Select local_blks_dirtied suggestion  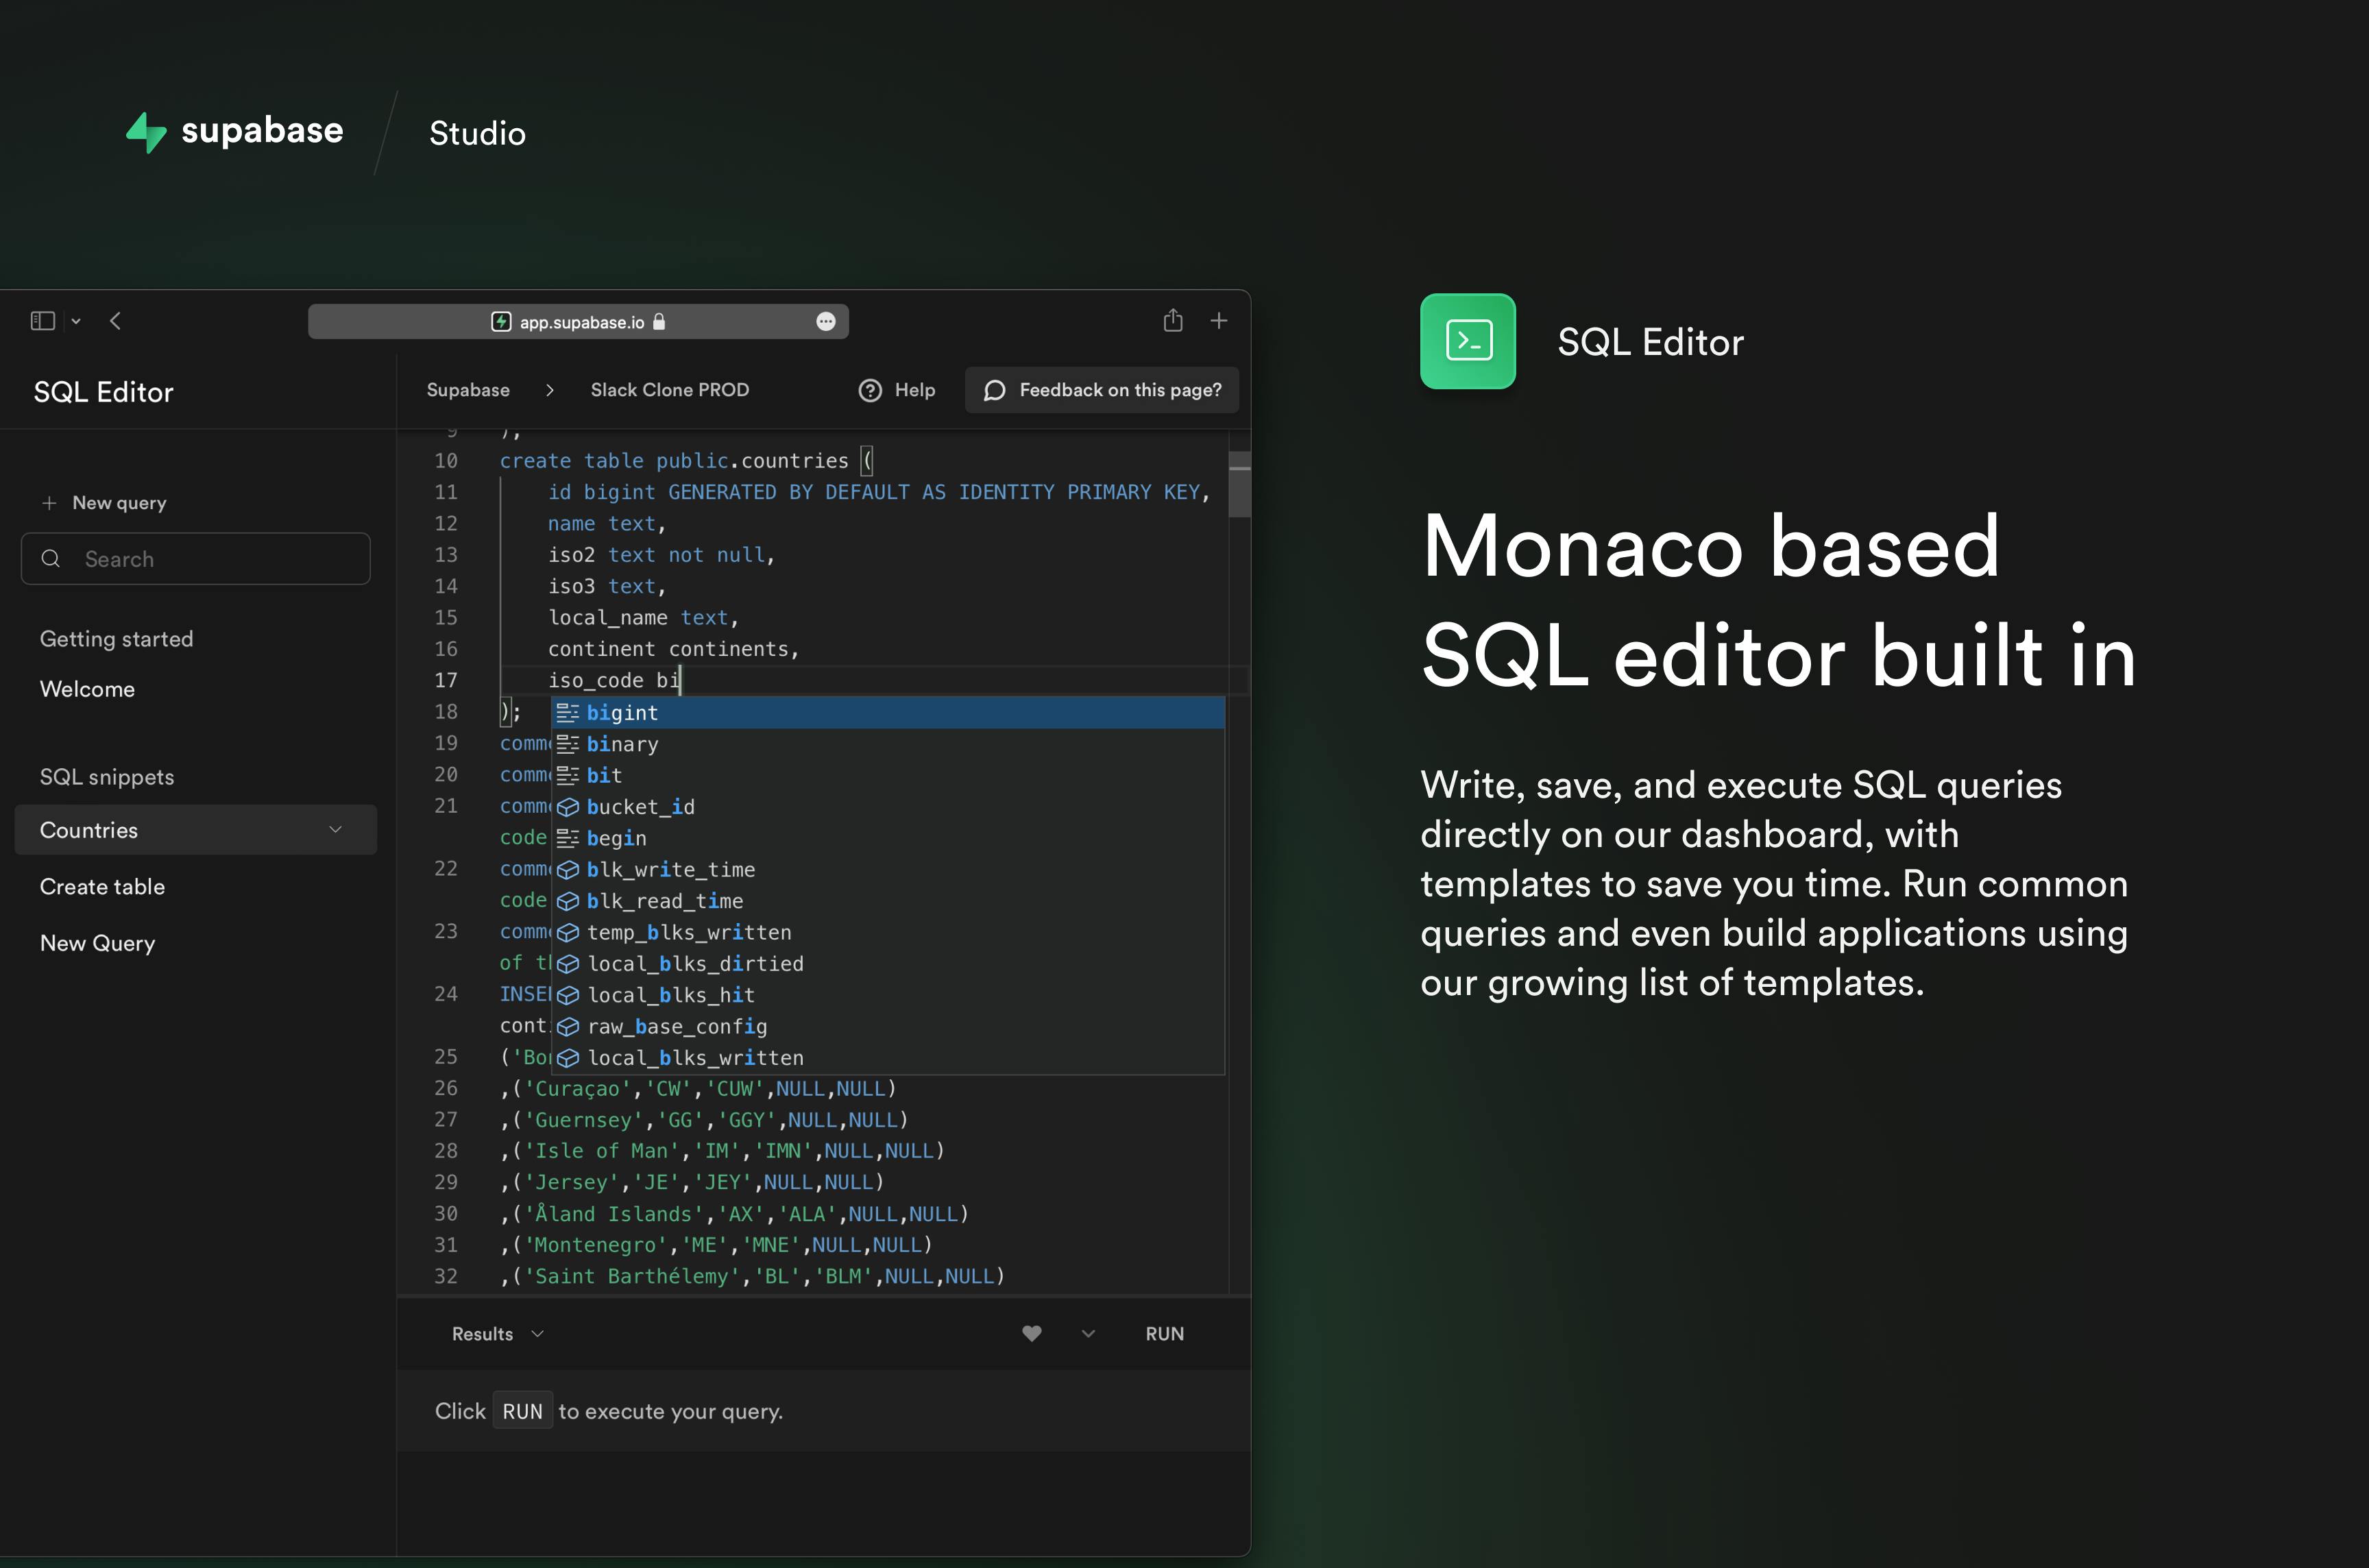(x=889, y=964)
